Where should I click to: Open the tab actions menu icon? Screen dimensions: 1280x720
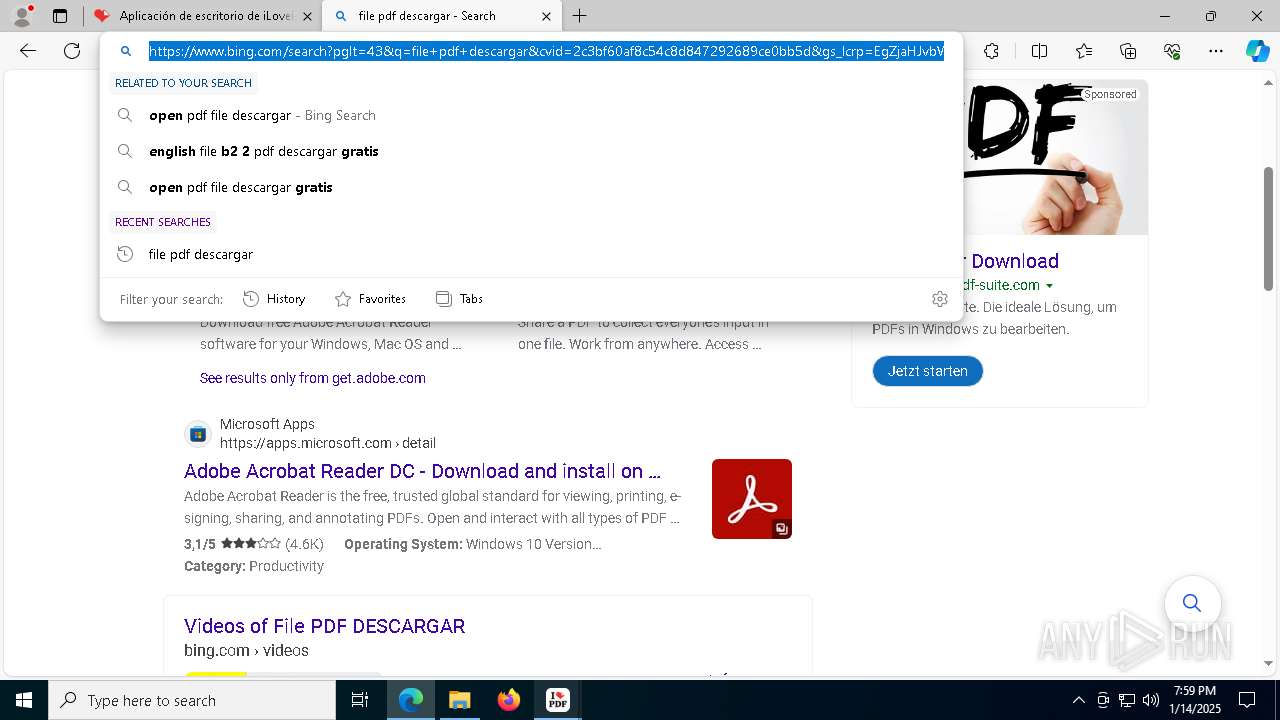[x=60, y=16]
